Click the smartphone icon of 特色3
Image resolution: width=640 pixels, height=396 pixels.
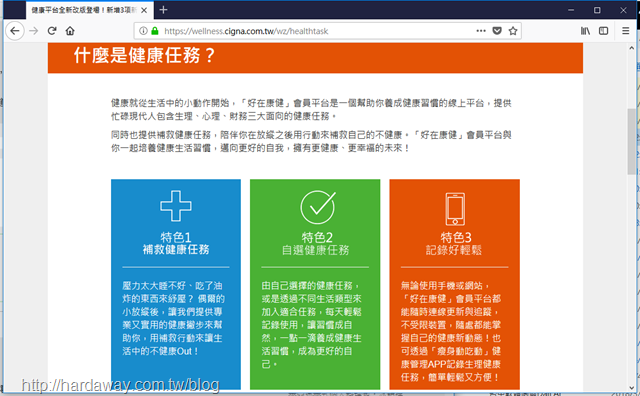455,209
